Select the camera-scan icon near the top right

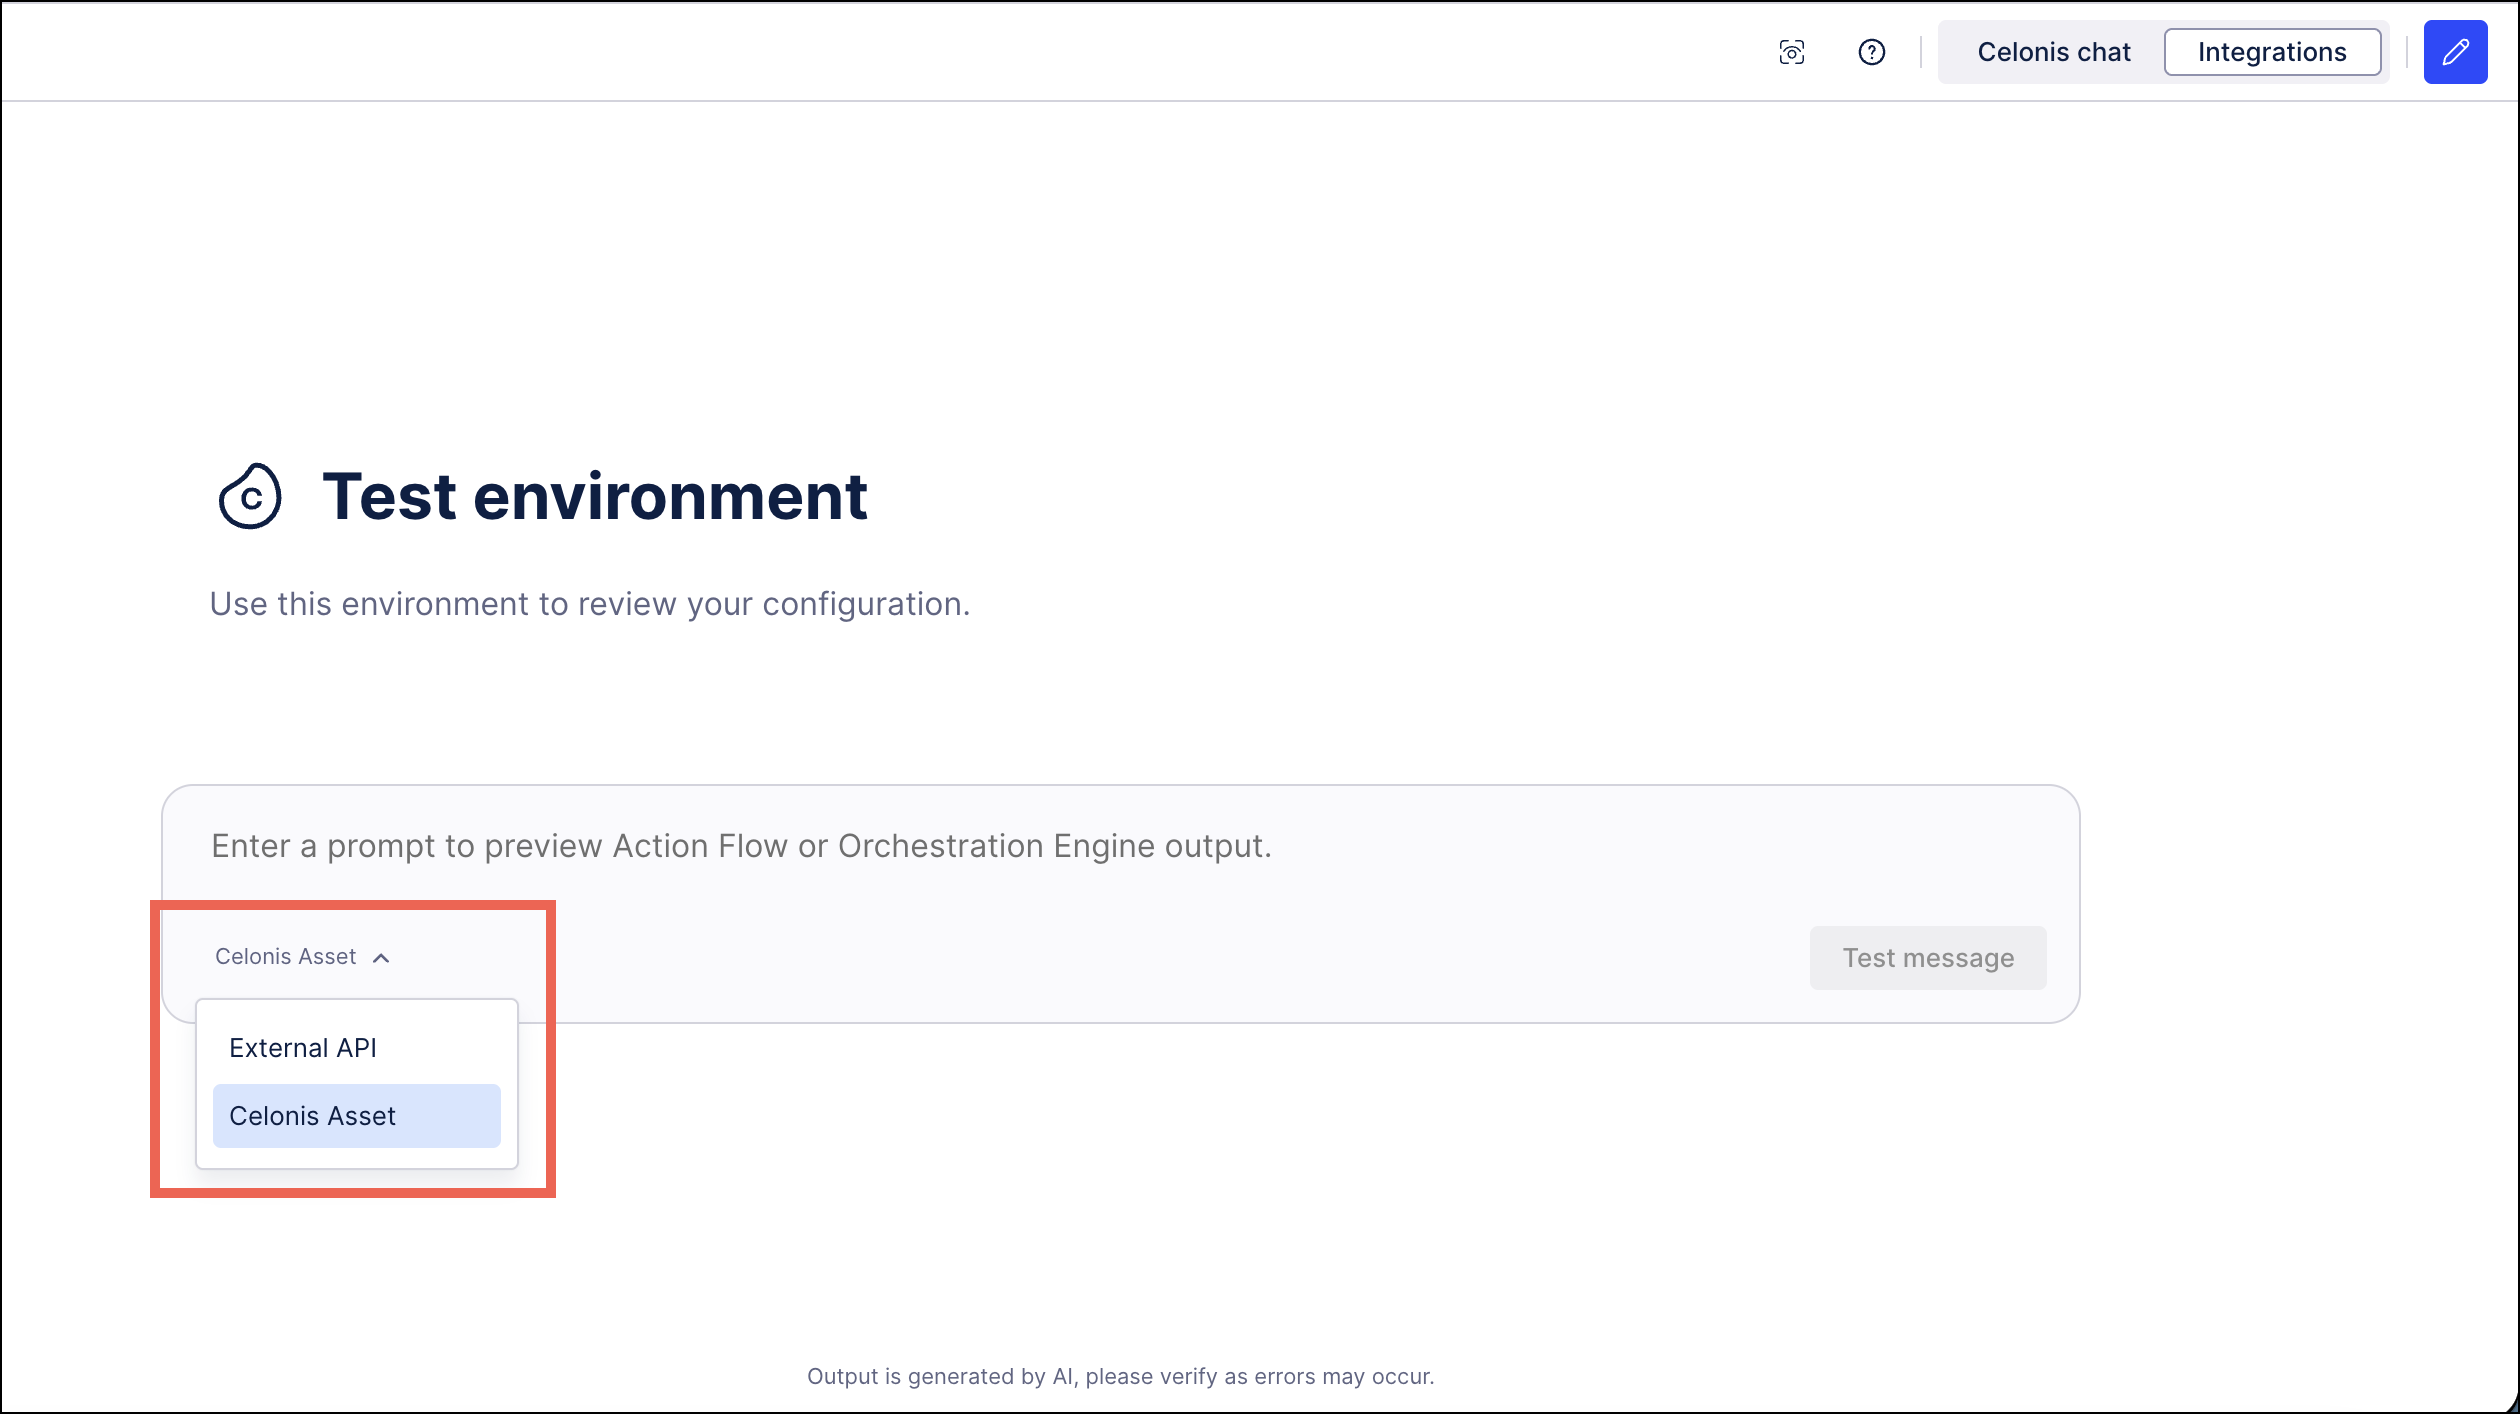tap(1793, 52)
